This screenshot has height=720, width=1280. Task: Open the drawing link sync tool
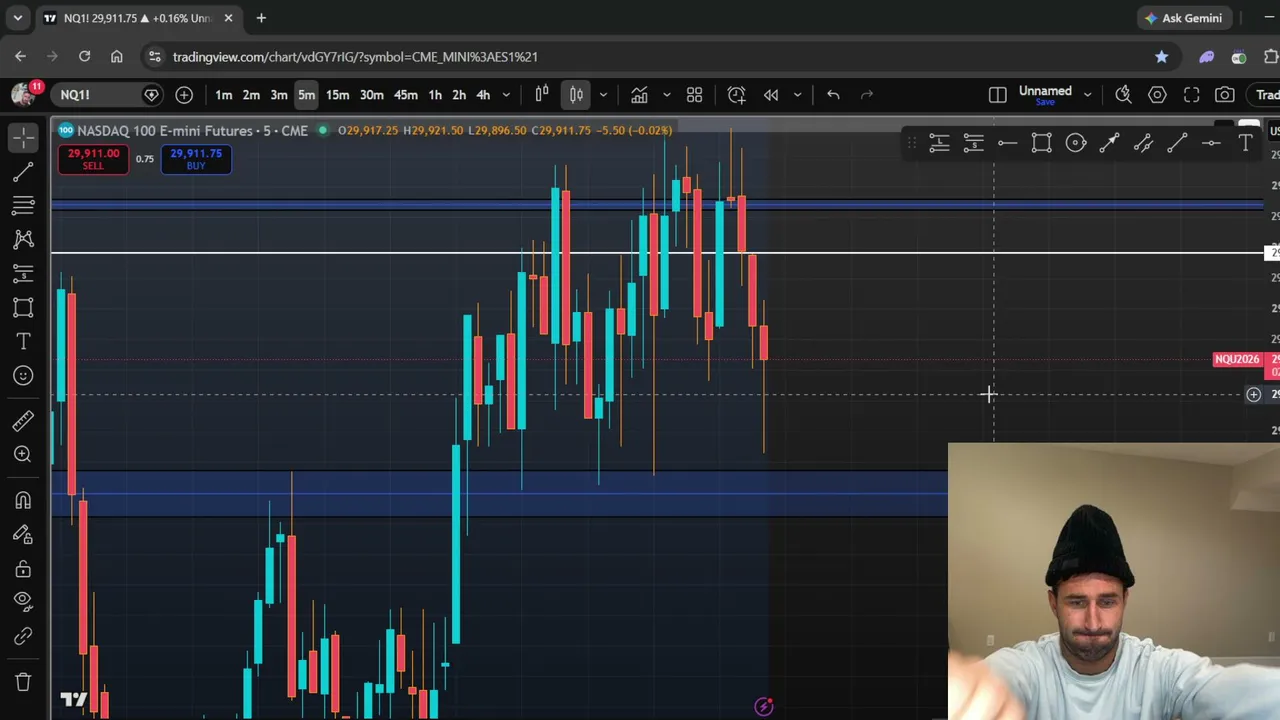coord(23,636)
